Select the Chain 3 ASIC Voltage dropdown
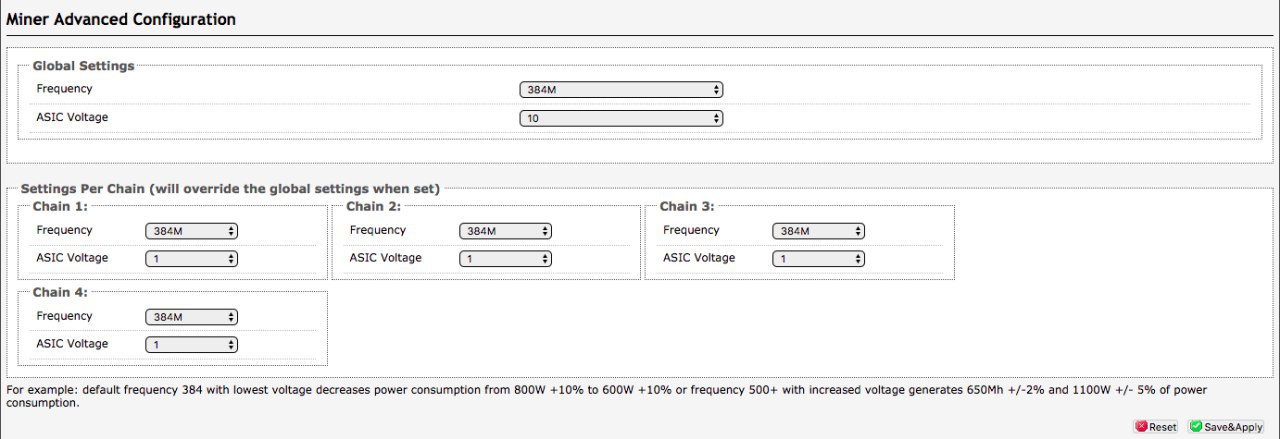The image size is (1280, 439). click(x=819, y=259)
